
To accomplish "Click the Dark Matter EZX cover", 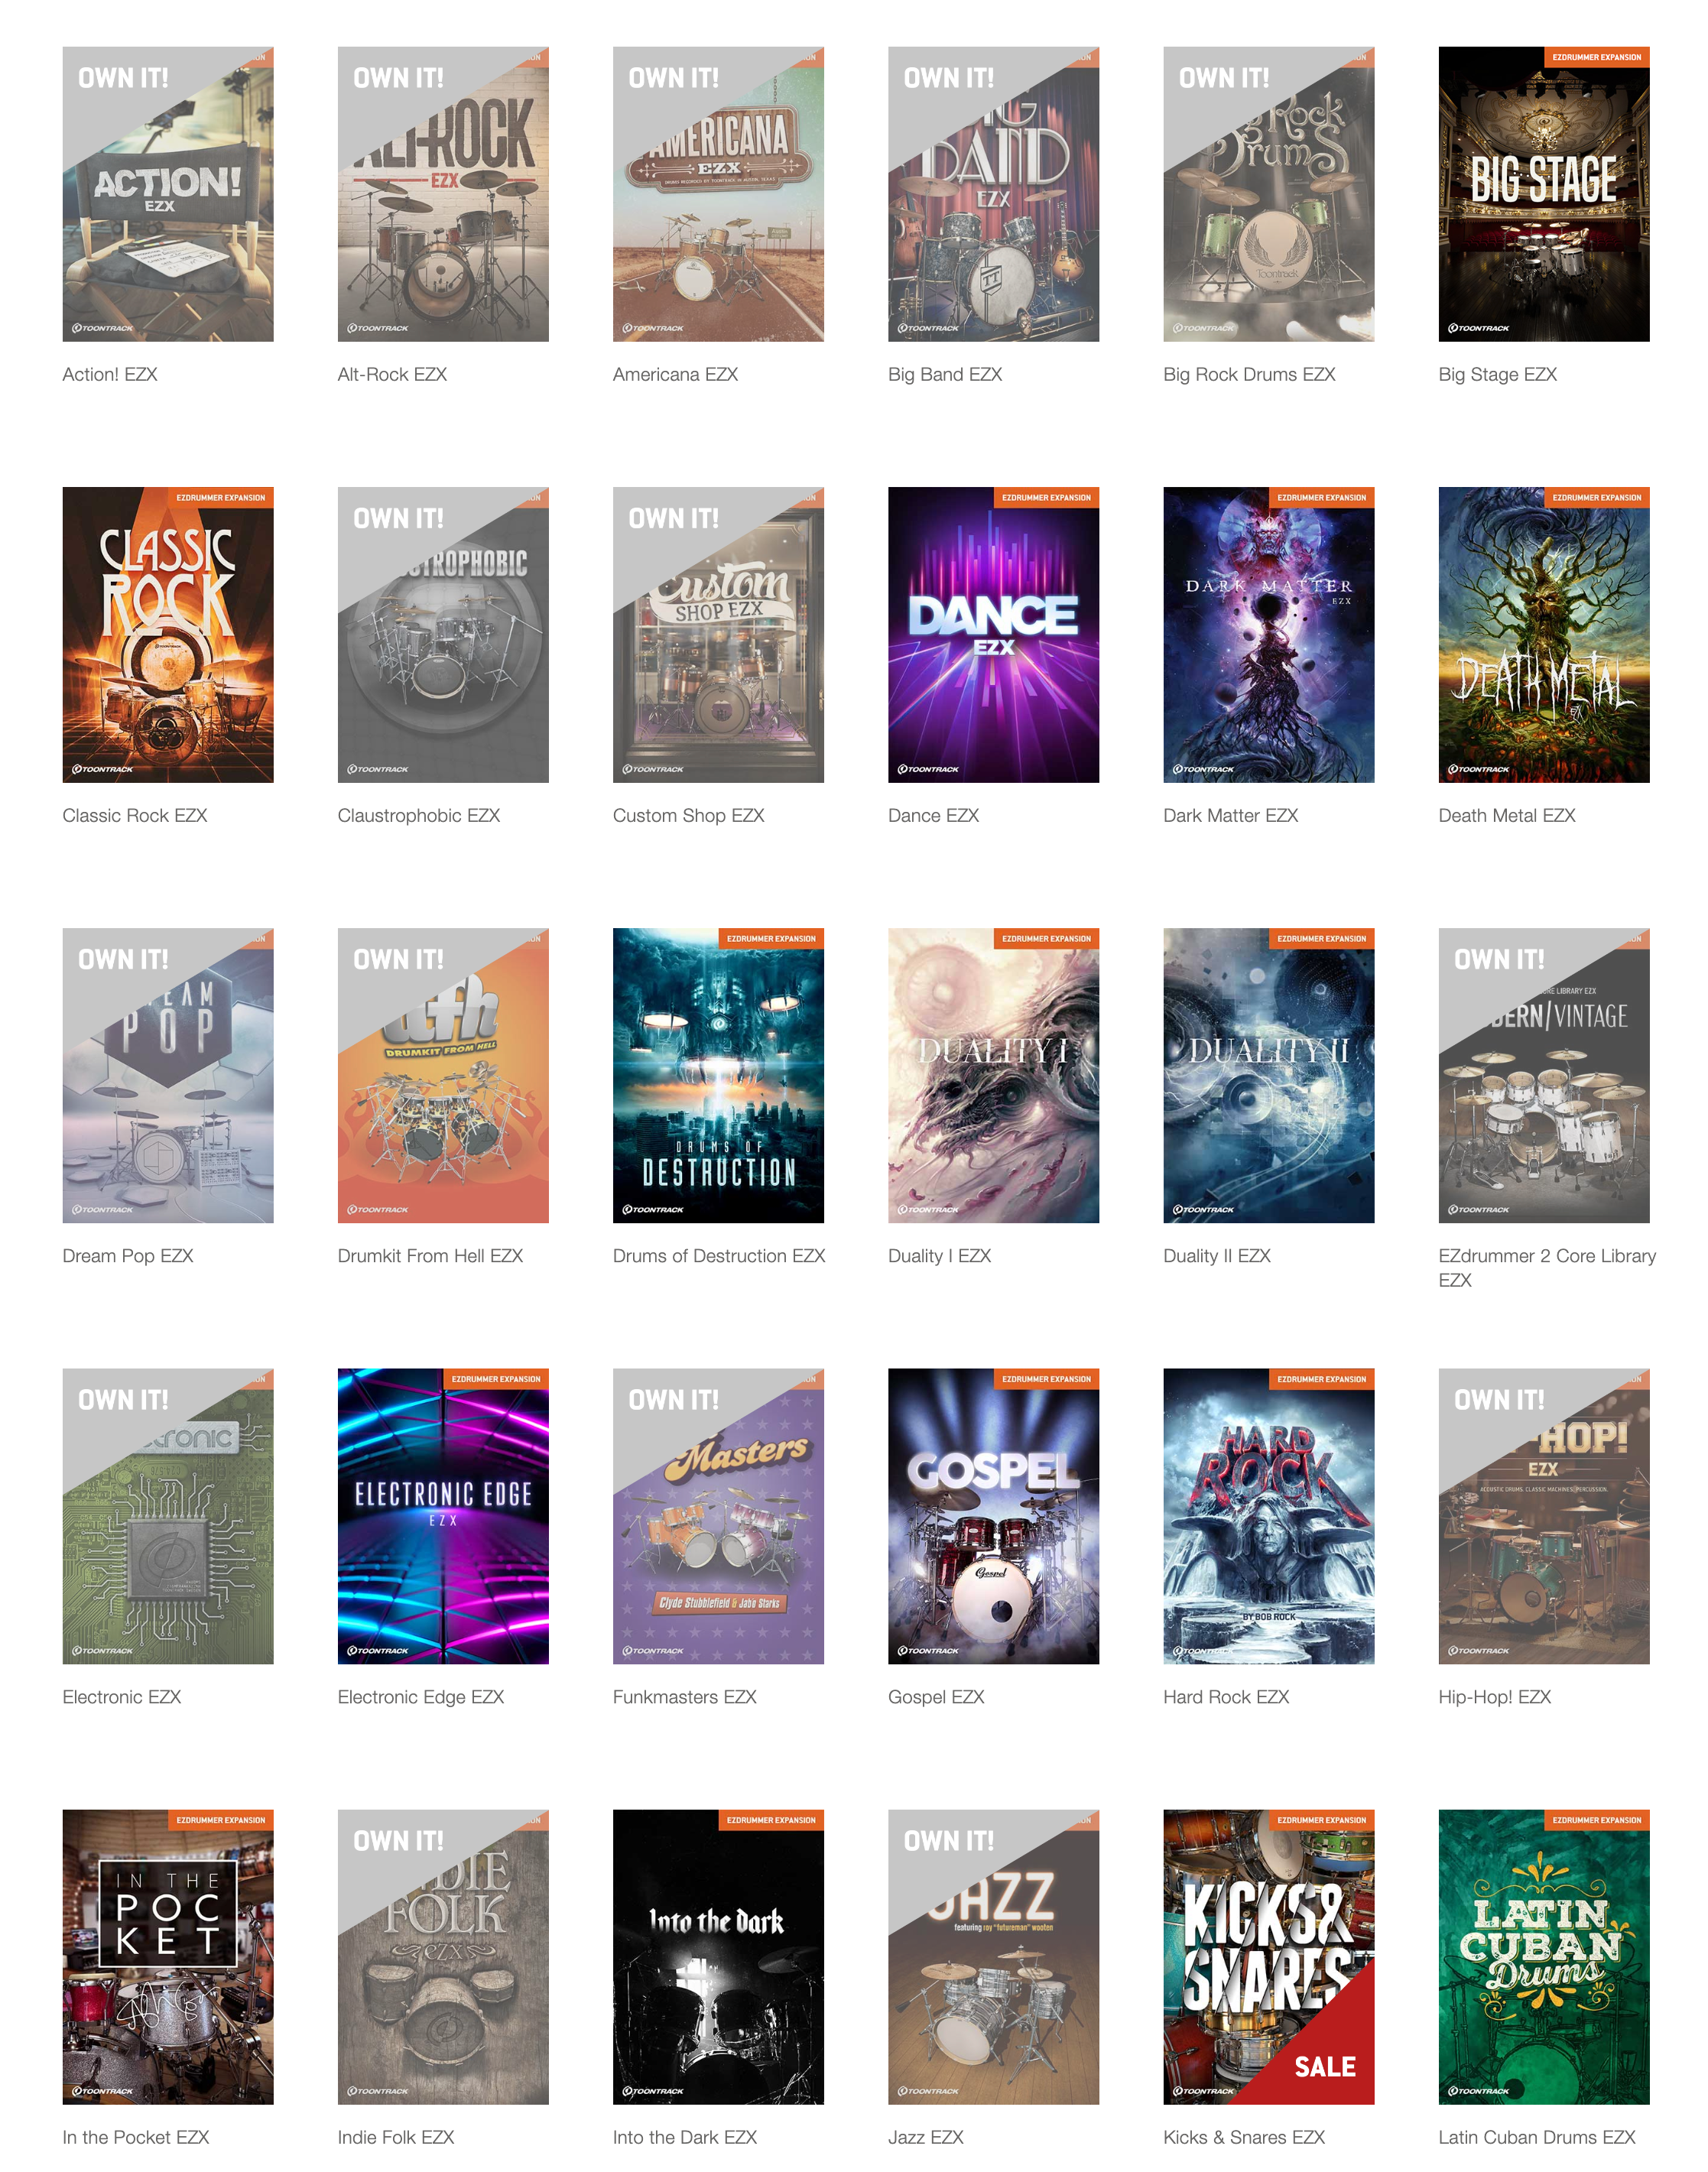I will (x=1268, y=634).
